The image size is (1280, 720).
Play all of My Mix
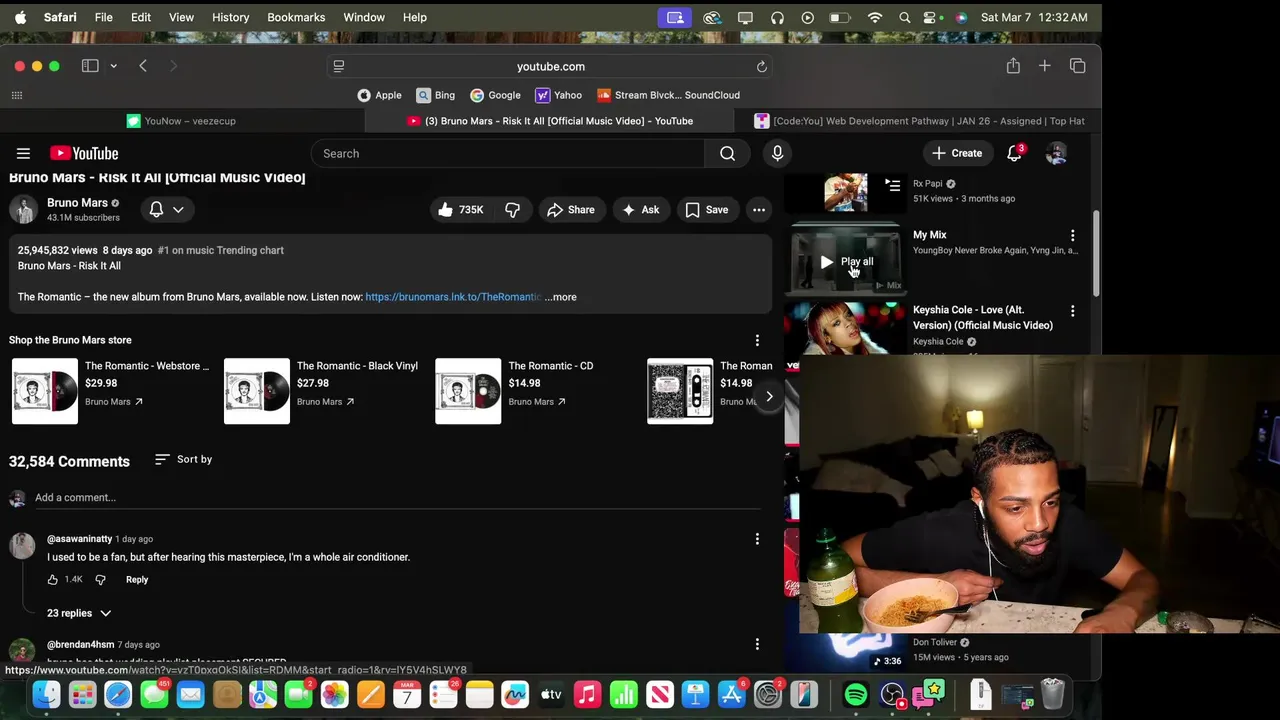coord(847,262)
